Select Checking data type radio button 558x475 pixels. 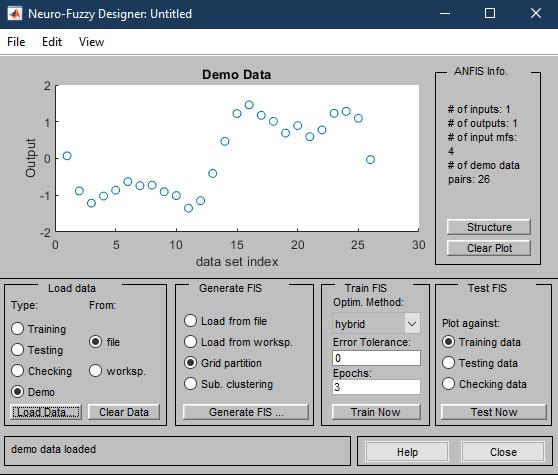[x=17, y=371]
